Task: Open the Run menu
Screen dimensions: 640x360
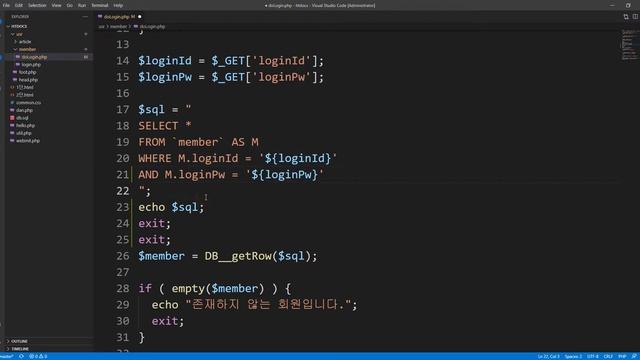Action: pos(82,5)
